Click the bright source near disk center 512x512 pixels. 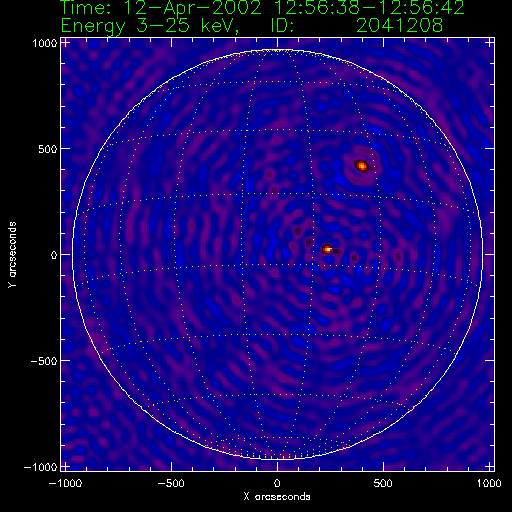327,249
